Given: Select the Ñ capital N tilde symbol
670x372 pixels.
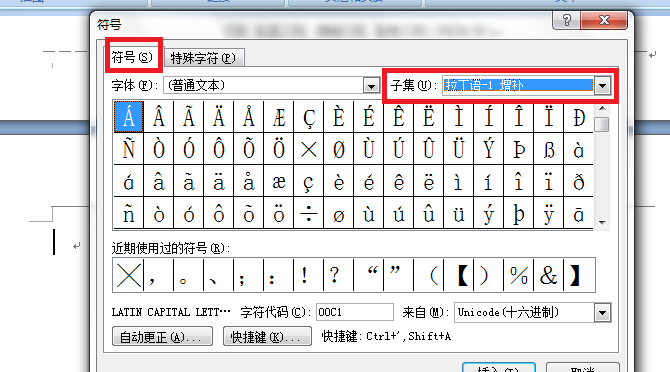Looking at the screenshot, I should [129, 149].
